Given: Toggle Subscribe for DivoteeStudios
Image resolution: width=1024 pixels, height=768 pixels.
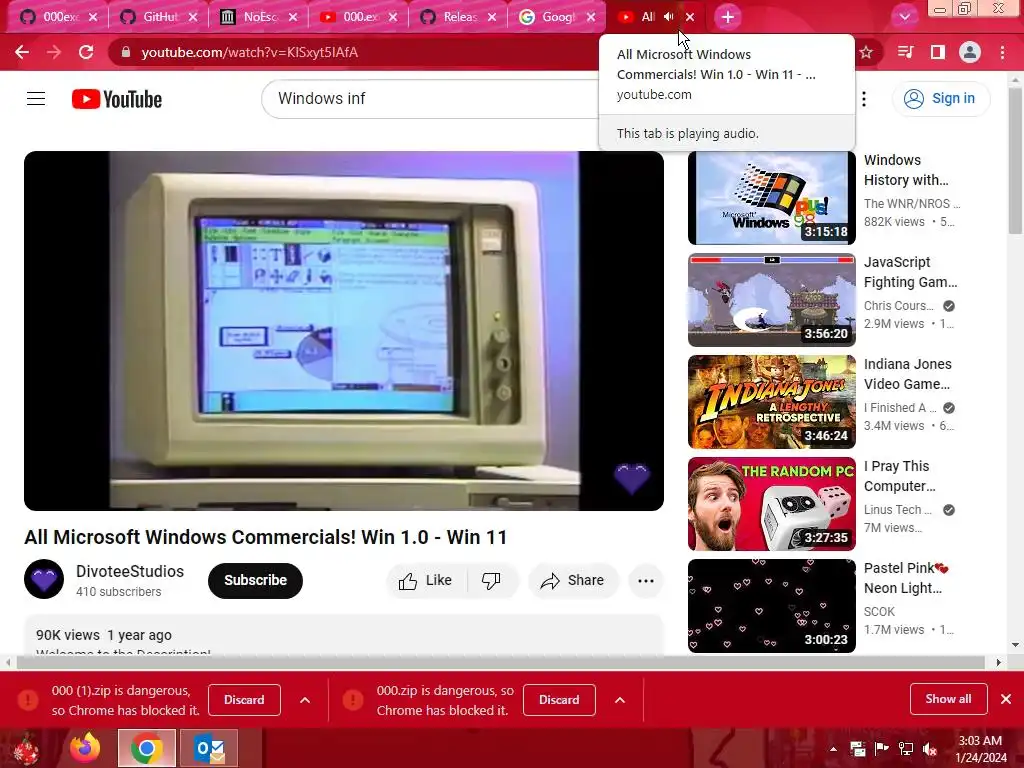Looking at the screenshot, I should click(255, 581).
